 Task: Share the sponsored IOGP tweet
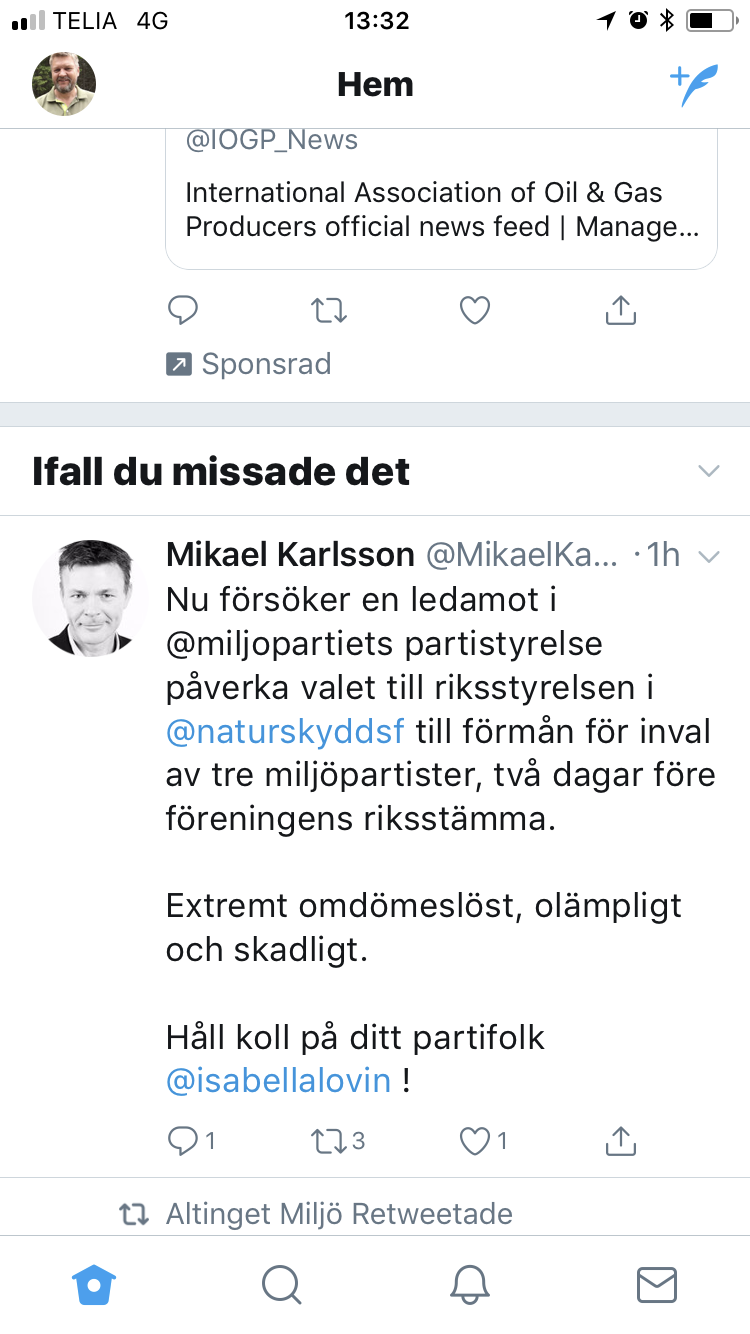pos(621,310)
